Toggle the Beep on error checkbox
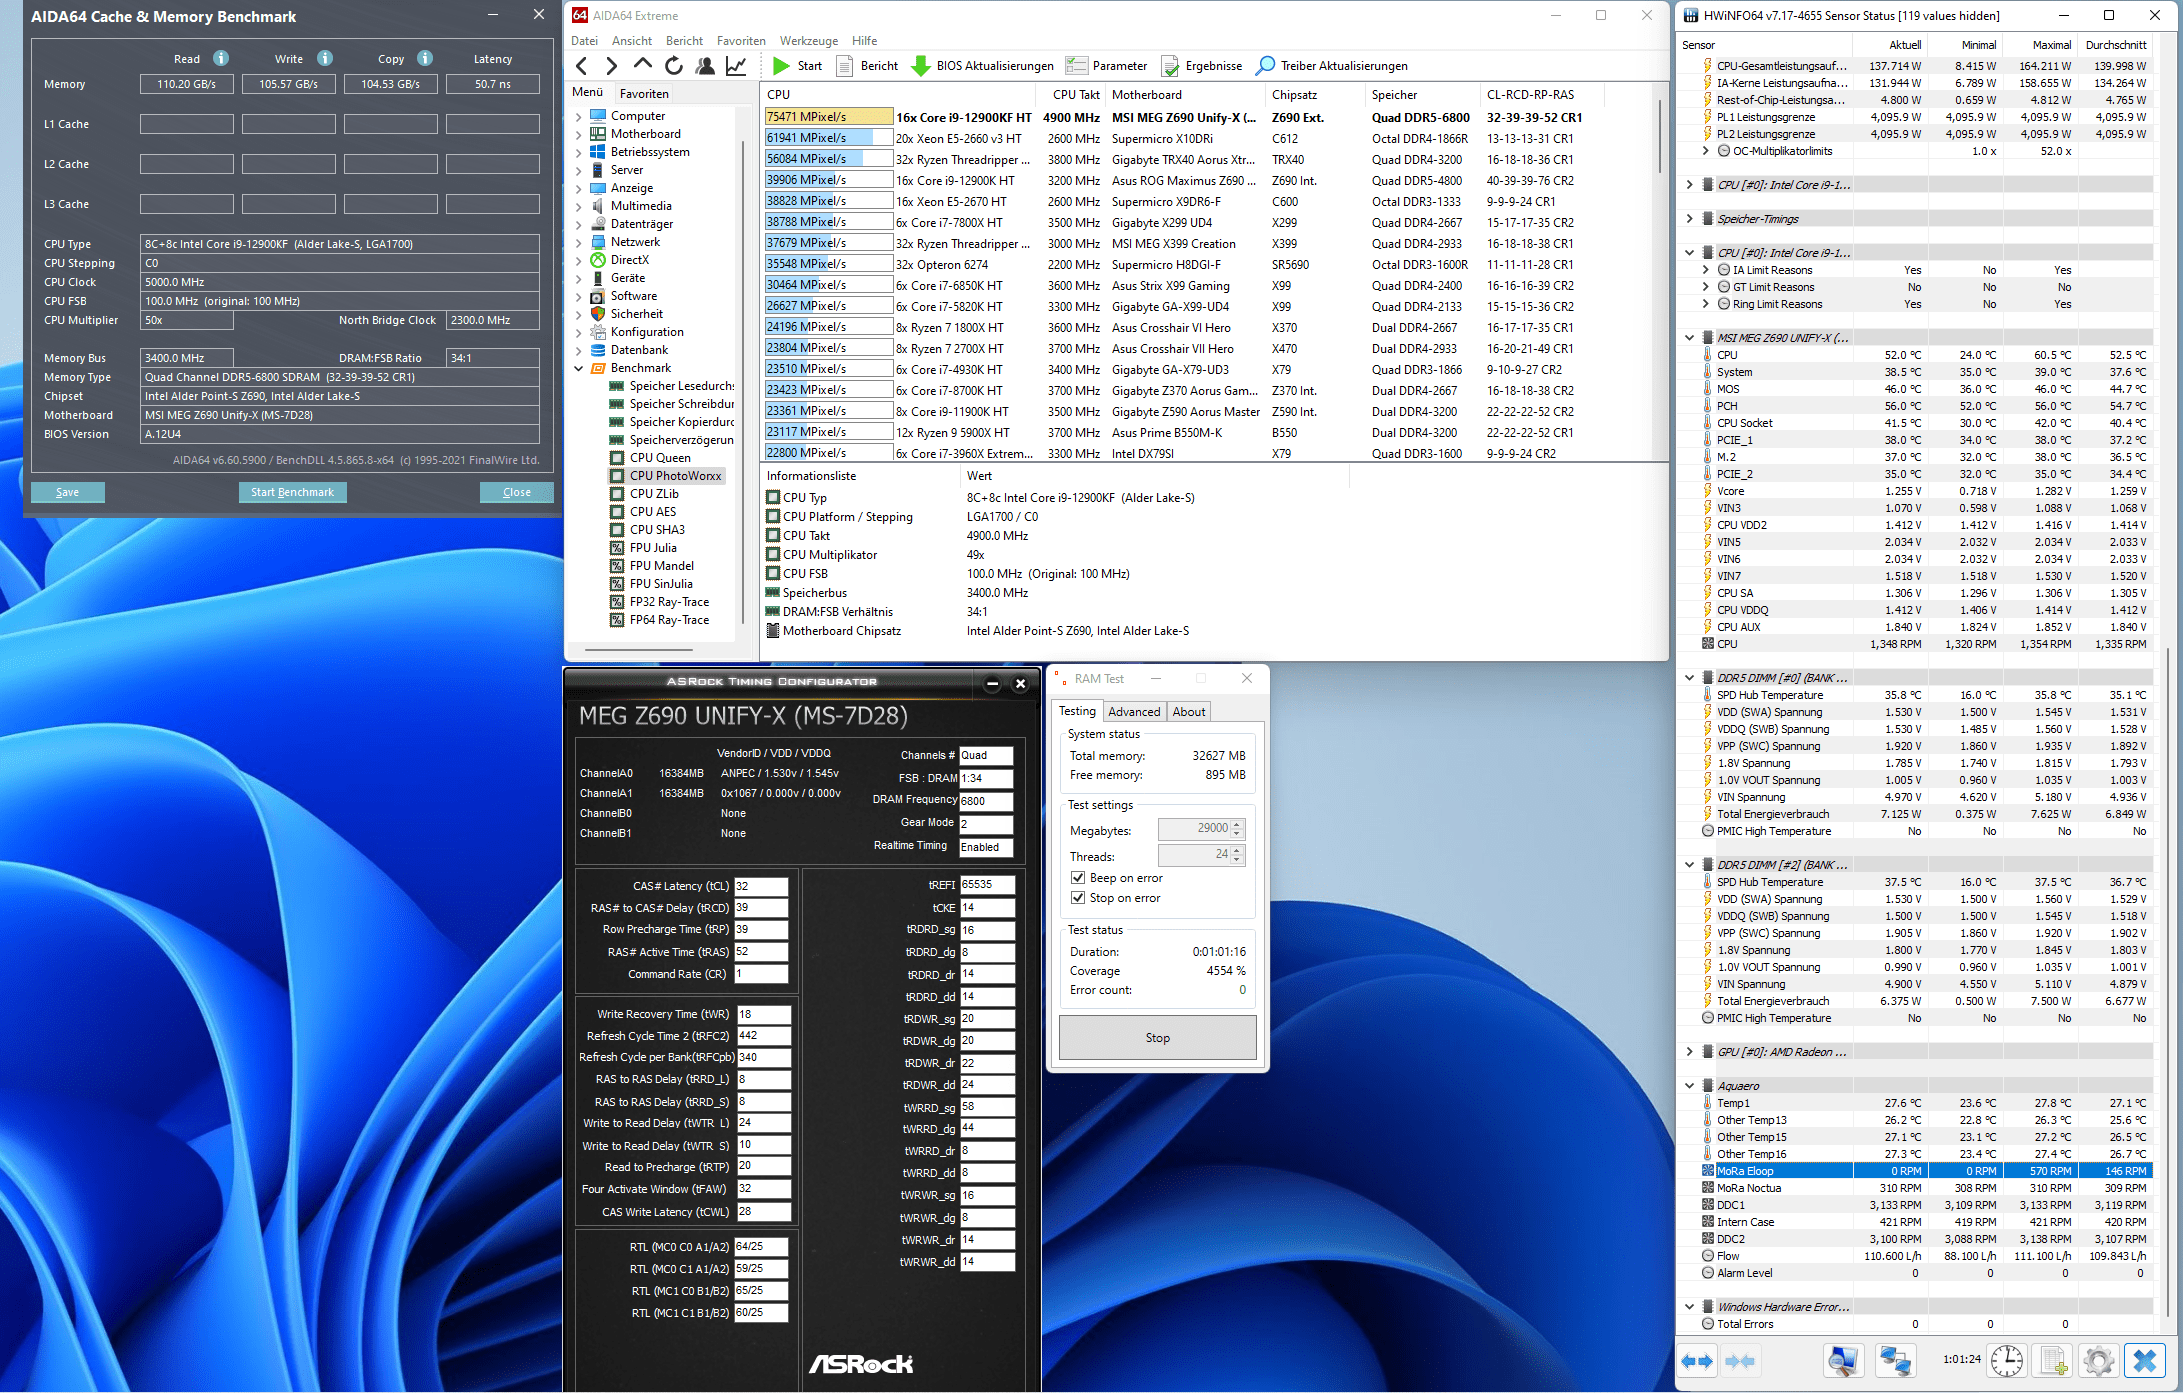The height and width of the screenshot is (1393, 2183). click(x=1078, y=878)
